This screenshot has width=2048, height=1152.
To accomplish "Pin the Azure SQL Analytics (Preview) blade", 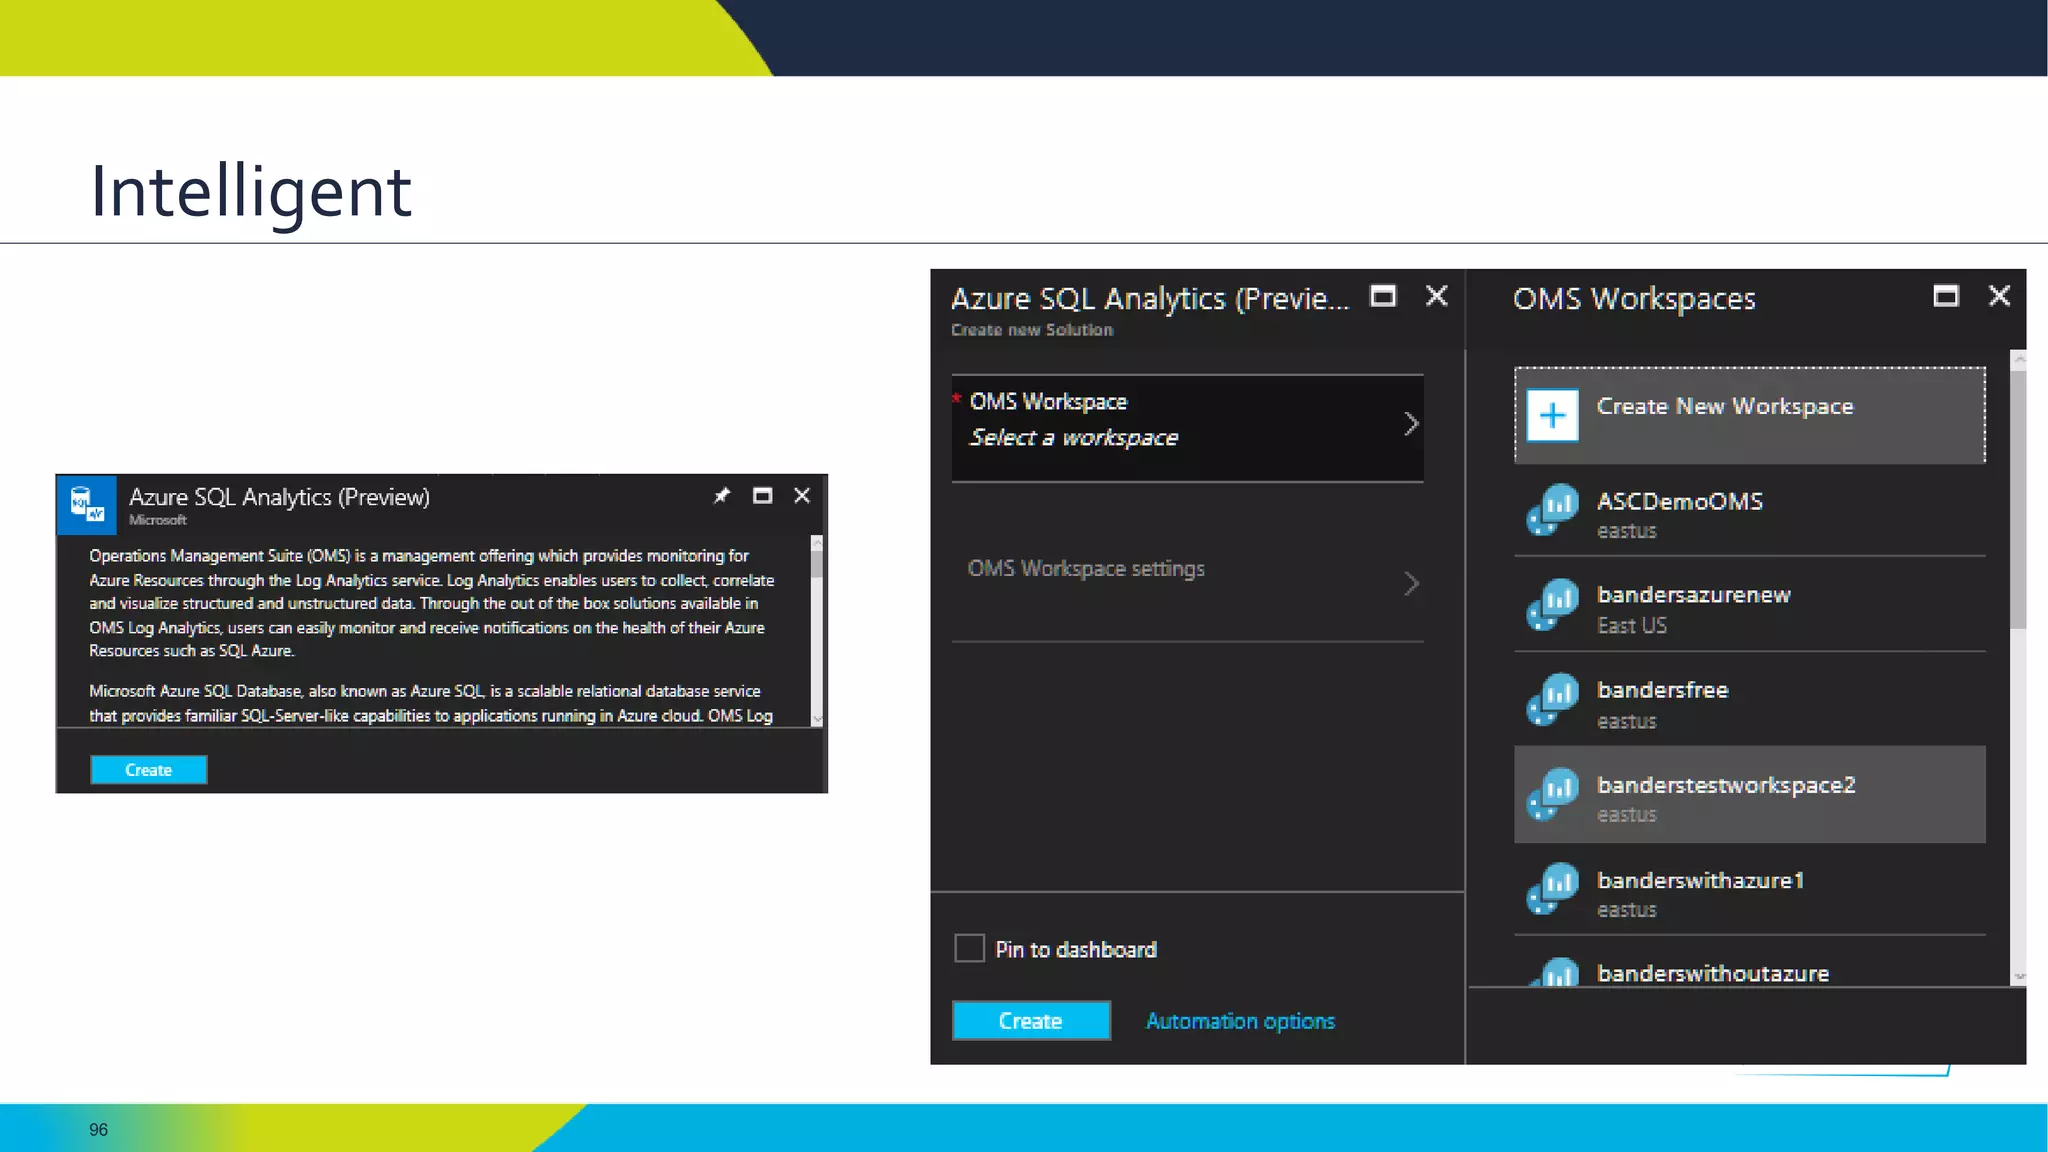I will coord(722,496).
